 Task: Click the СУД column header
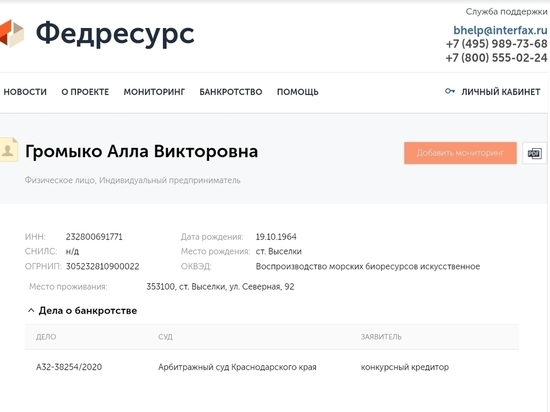(x=165, y=337)
